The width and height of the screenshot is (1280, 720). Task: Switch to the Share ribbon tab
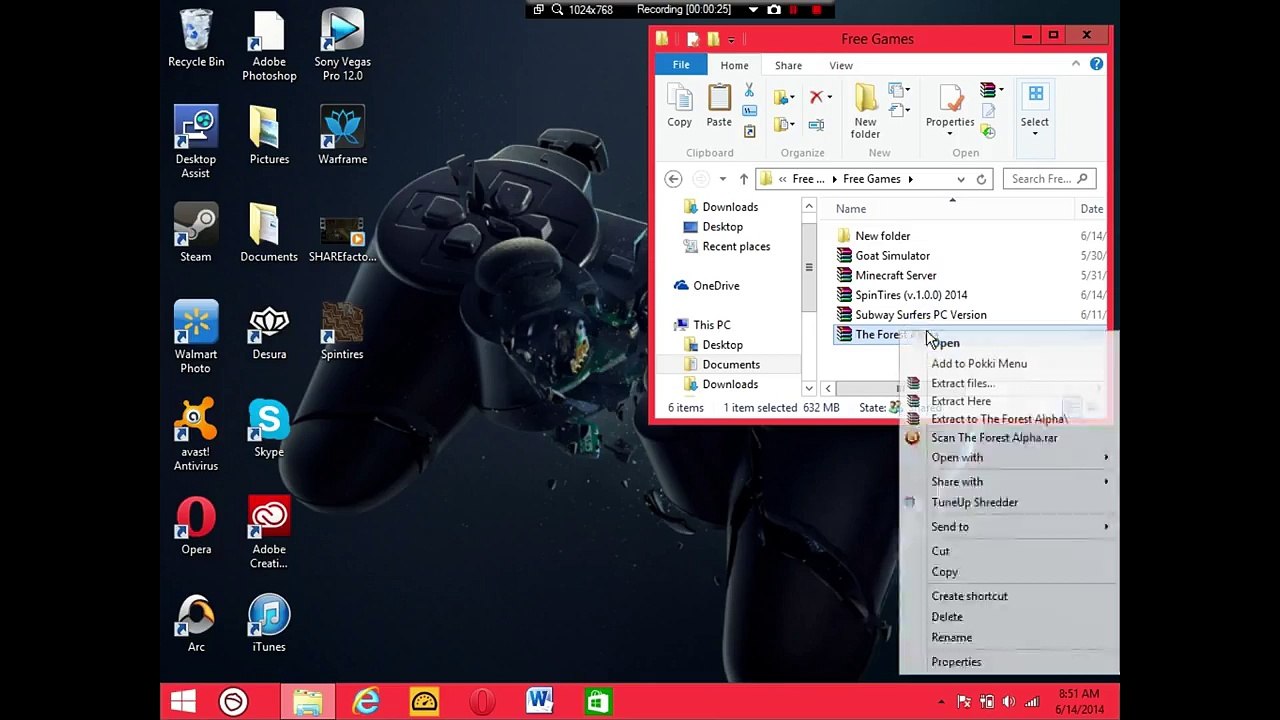[x=788, y=66]
